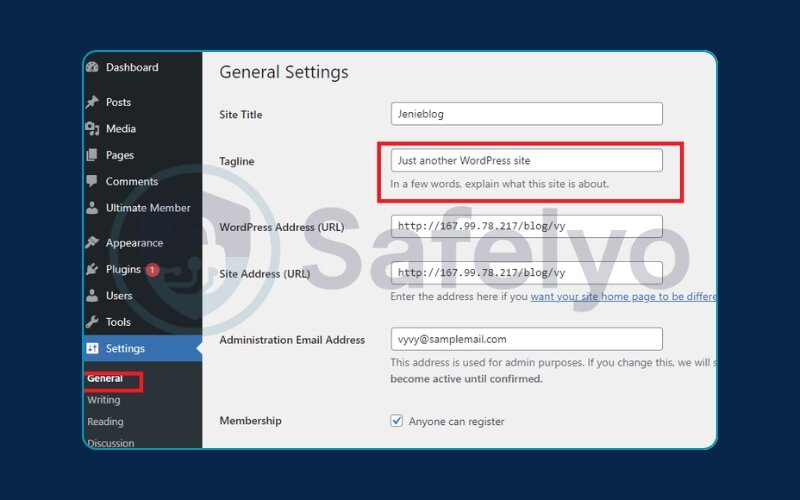Click the Tools wrench icon

pyautogui.click(x=92, y=322)
